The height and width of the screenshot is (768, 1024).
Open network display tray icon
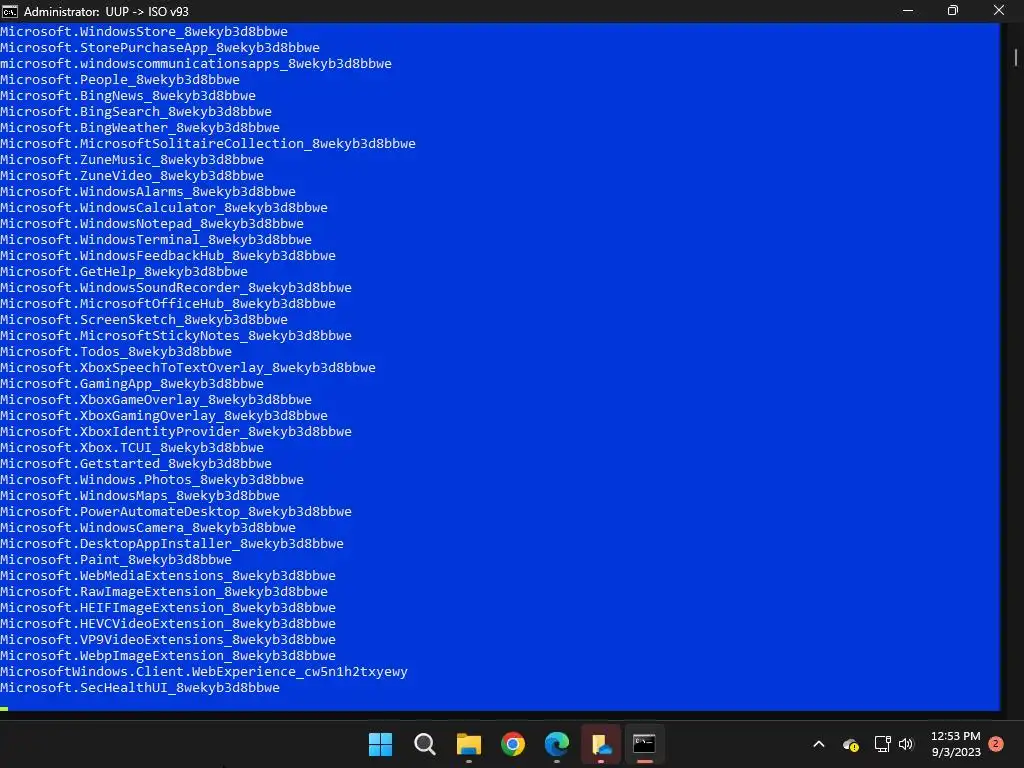tap(882, 744)
